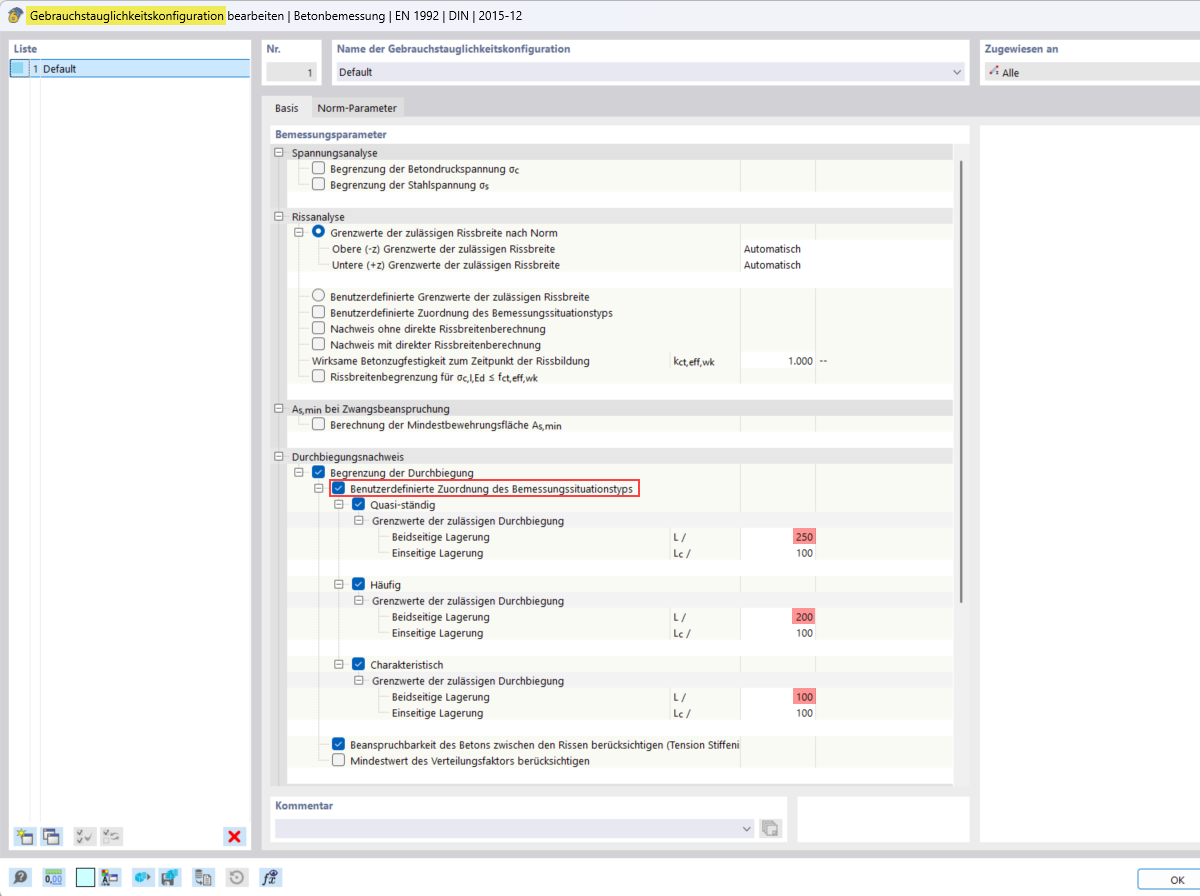Enable Begrenzung der Betondruckspannung checkbox
Image resolution: width=1200 pixels, height=896 pixels.
(319, 169)
